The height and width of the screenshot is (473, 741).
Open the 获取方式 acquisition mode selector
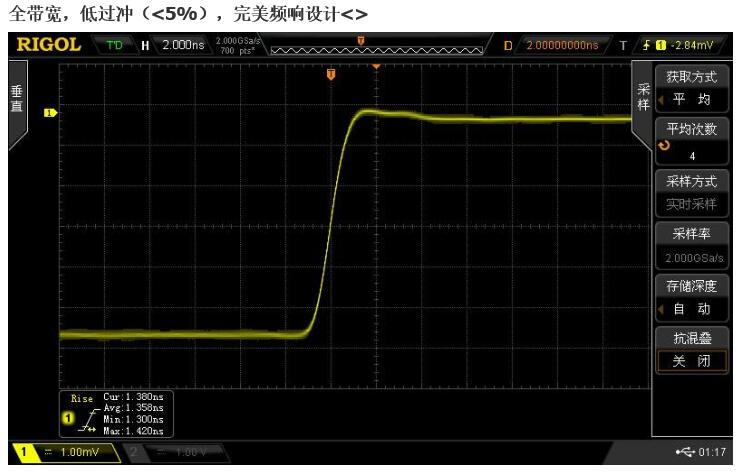click(x=691, y=88)
